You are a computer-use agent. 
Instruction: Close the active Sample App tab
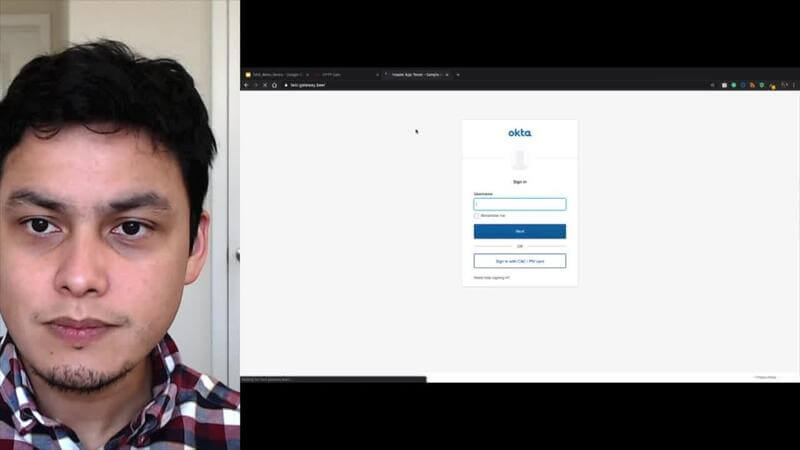447,74
